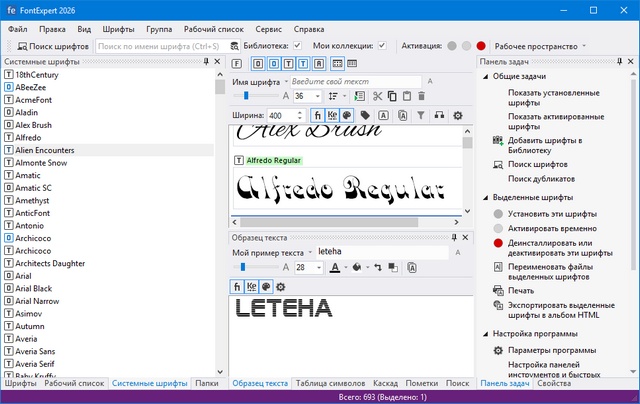Pin the Панель задач panel
Viewport: 640px width, 404px height.
pyautogui.click(x=620, y=62)
